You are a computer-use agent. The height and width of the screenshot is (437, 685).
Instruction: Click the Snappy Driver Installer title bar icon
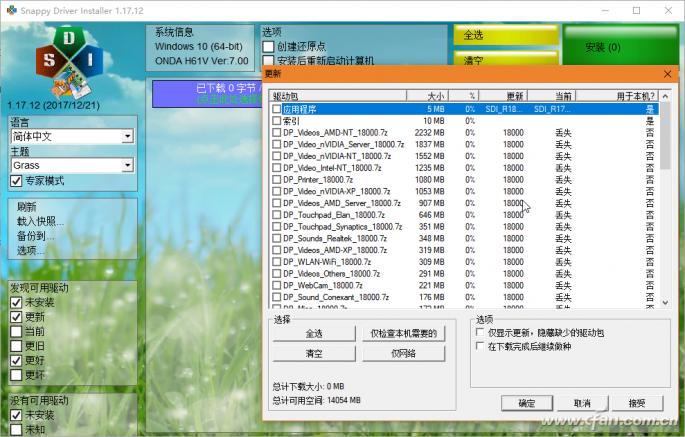pyautogui.click(x=11, y=9)
